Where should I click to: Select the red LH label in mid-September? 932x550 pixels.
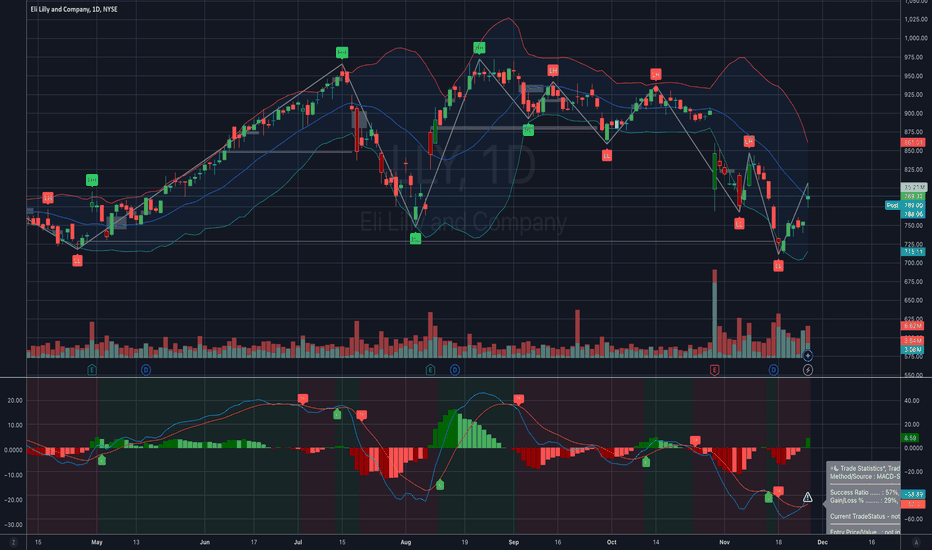pyautogui.click(x=553, y=70)
